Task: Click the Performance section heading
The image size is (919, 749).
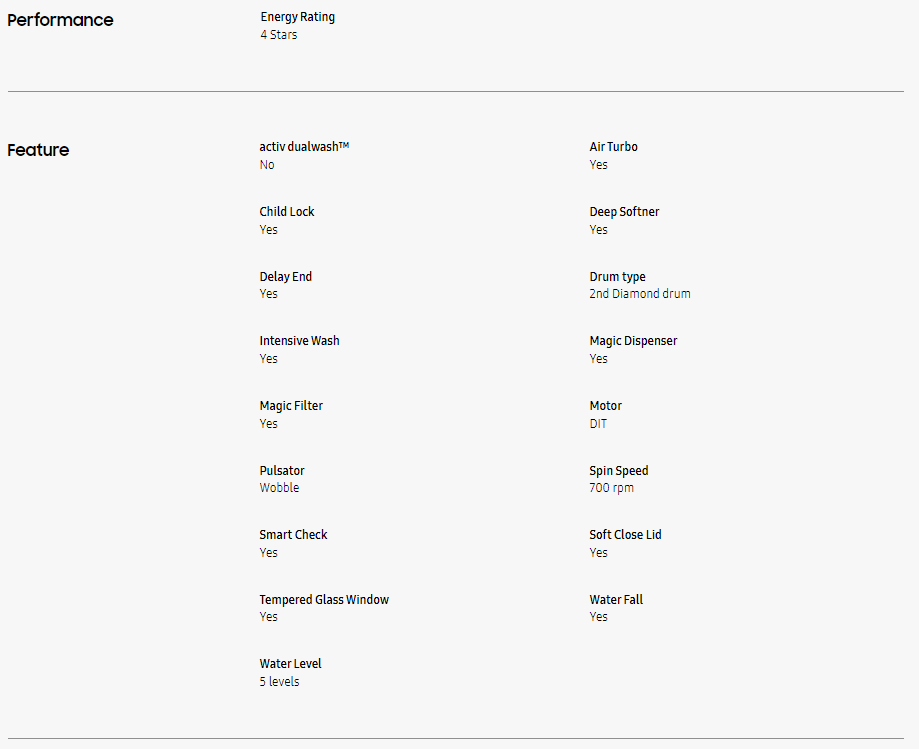Action: [x=60, y=20]
